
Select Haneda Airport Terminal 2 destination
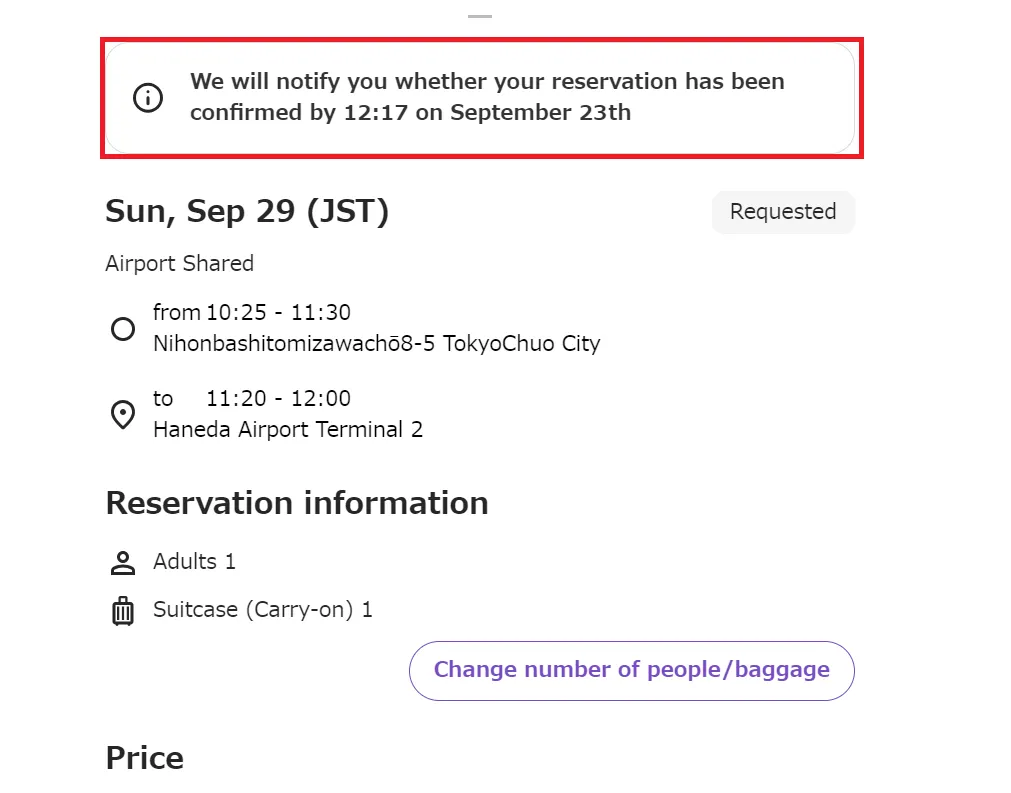pyautogui.click(x=288, y=430)
